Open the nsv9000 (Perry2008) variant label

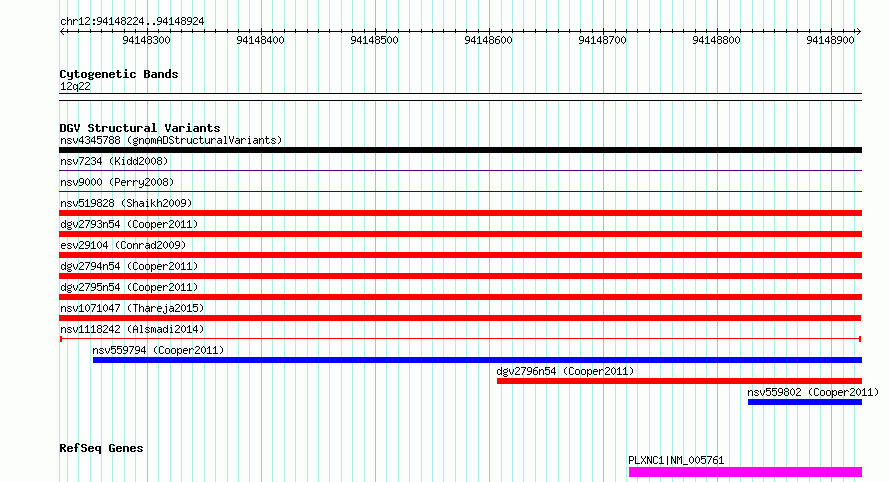[117, 182]
